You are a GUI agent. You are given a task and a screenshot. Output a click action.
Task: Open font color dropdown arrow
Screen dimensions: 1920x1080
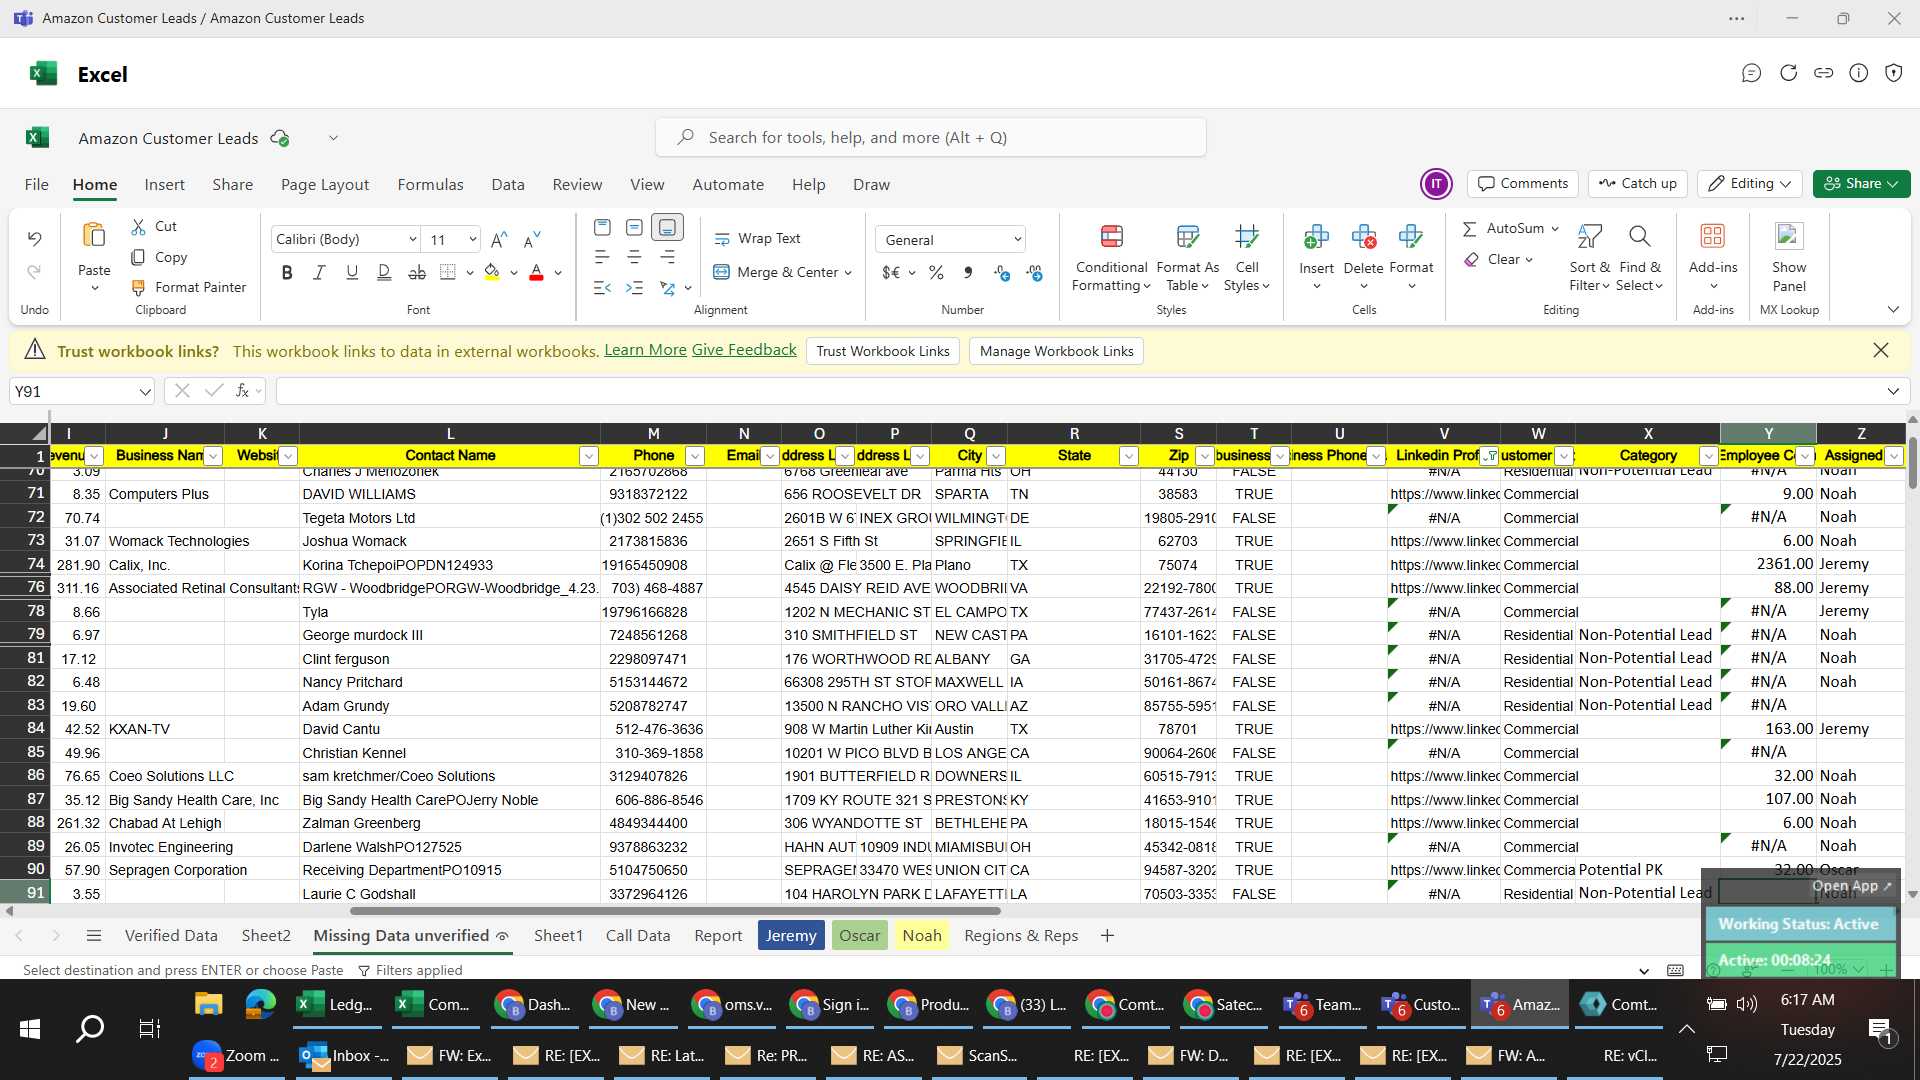(558, 273)
